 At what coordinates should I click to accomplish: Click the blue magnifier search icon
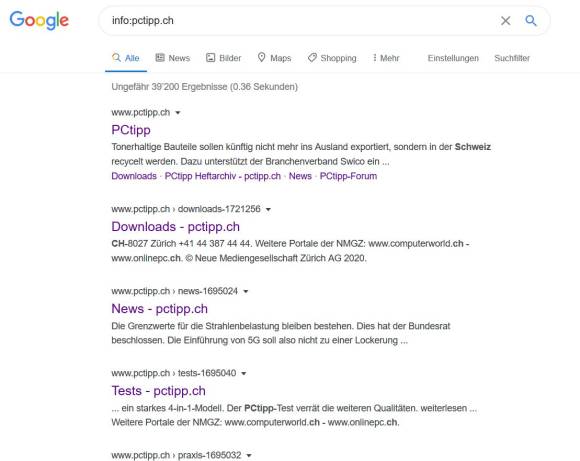point(531,20)
